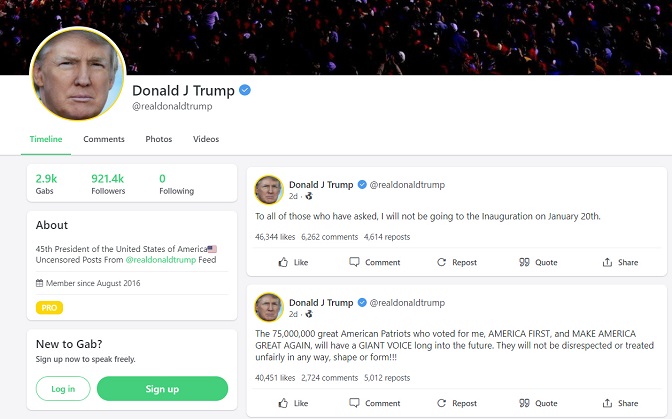Open the Photos tab
This screenshot has height=419, width=672.
click(x=158, y=139)
